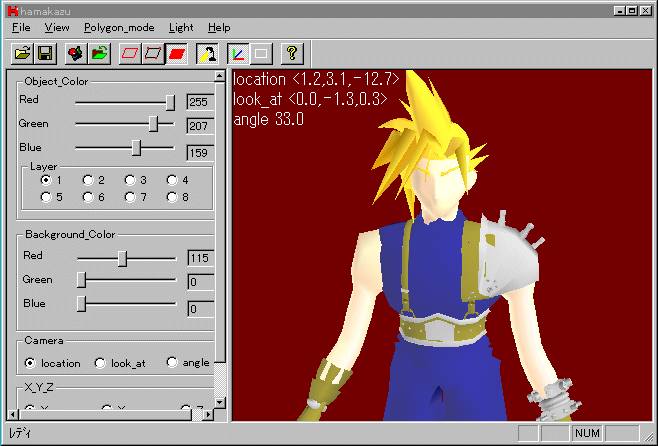Click the panel vertical scrollbar up arrow

point(220,76)
